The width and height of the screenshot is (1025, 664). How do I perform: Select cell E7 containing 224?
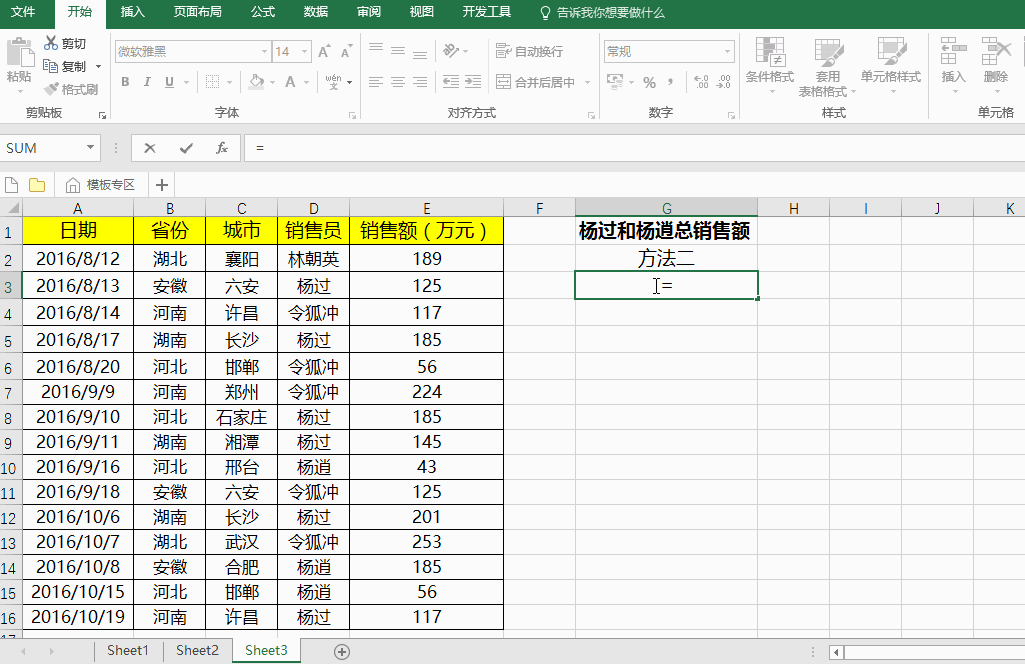click(426, 392)
